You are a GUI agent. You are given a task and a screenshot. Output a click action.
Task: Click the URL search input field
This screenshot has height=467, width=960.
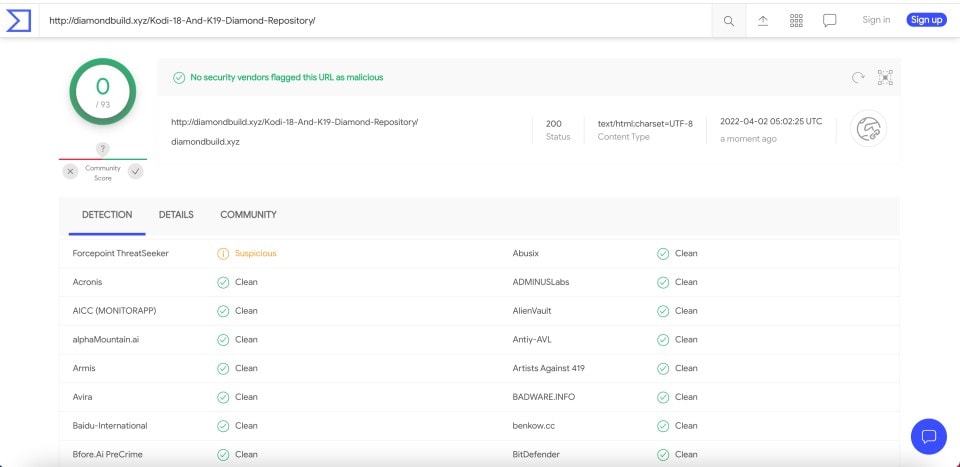click(375, 20)
